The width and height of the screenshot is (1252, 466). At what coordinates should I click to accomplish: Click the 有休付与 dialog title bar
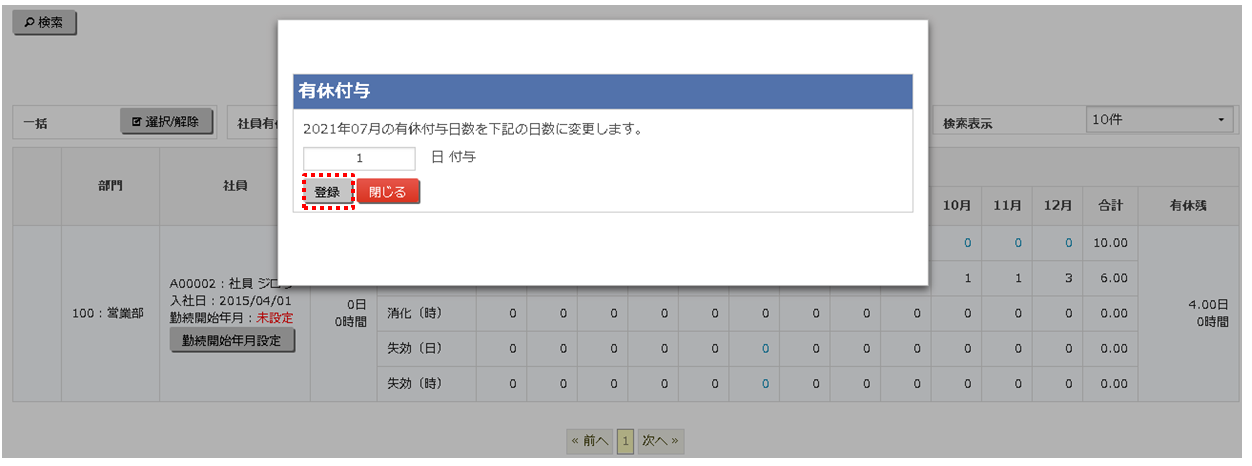[x=603, y=91]
